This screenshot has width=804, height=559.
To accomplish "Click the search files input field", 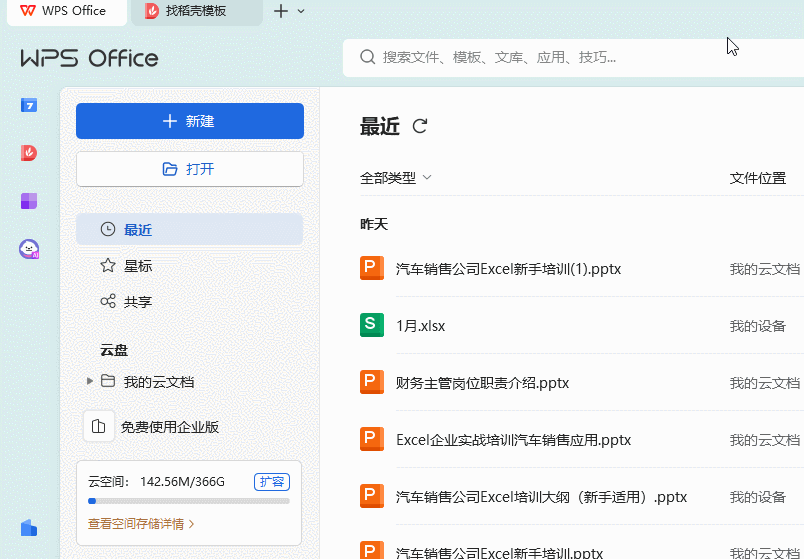I will click(573, 57).
